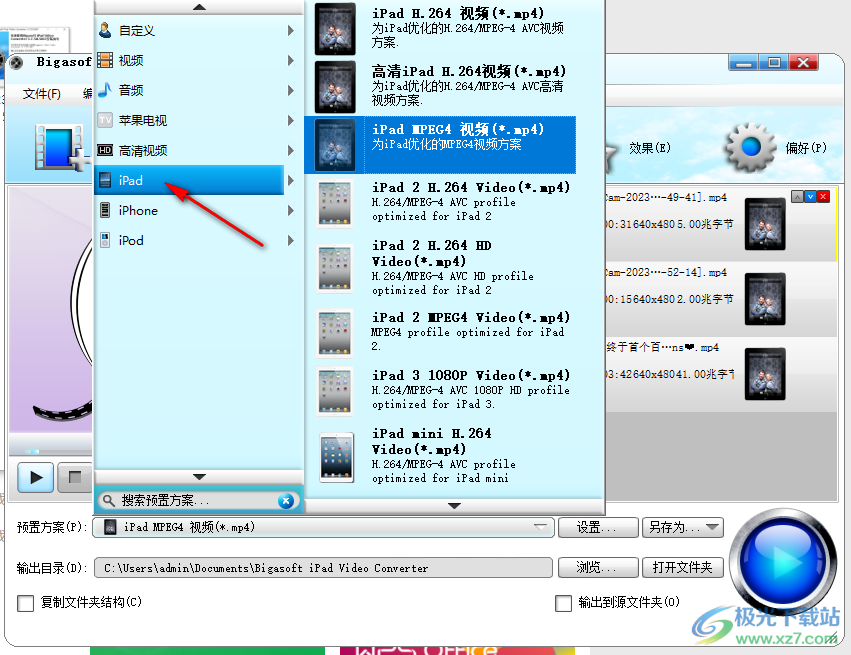Click the iPad H.264 视频 preset thumbnail
851x655 pixels.
335,29
